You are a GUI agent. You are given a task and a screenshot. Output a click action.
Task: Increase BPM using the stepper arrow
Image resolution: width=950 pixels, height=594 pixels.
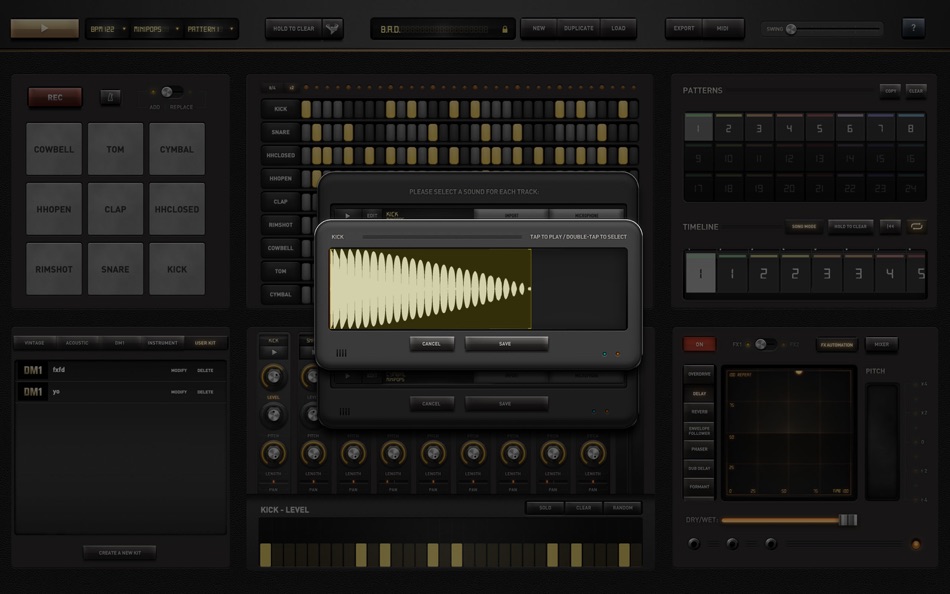pos(124,28)
